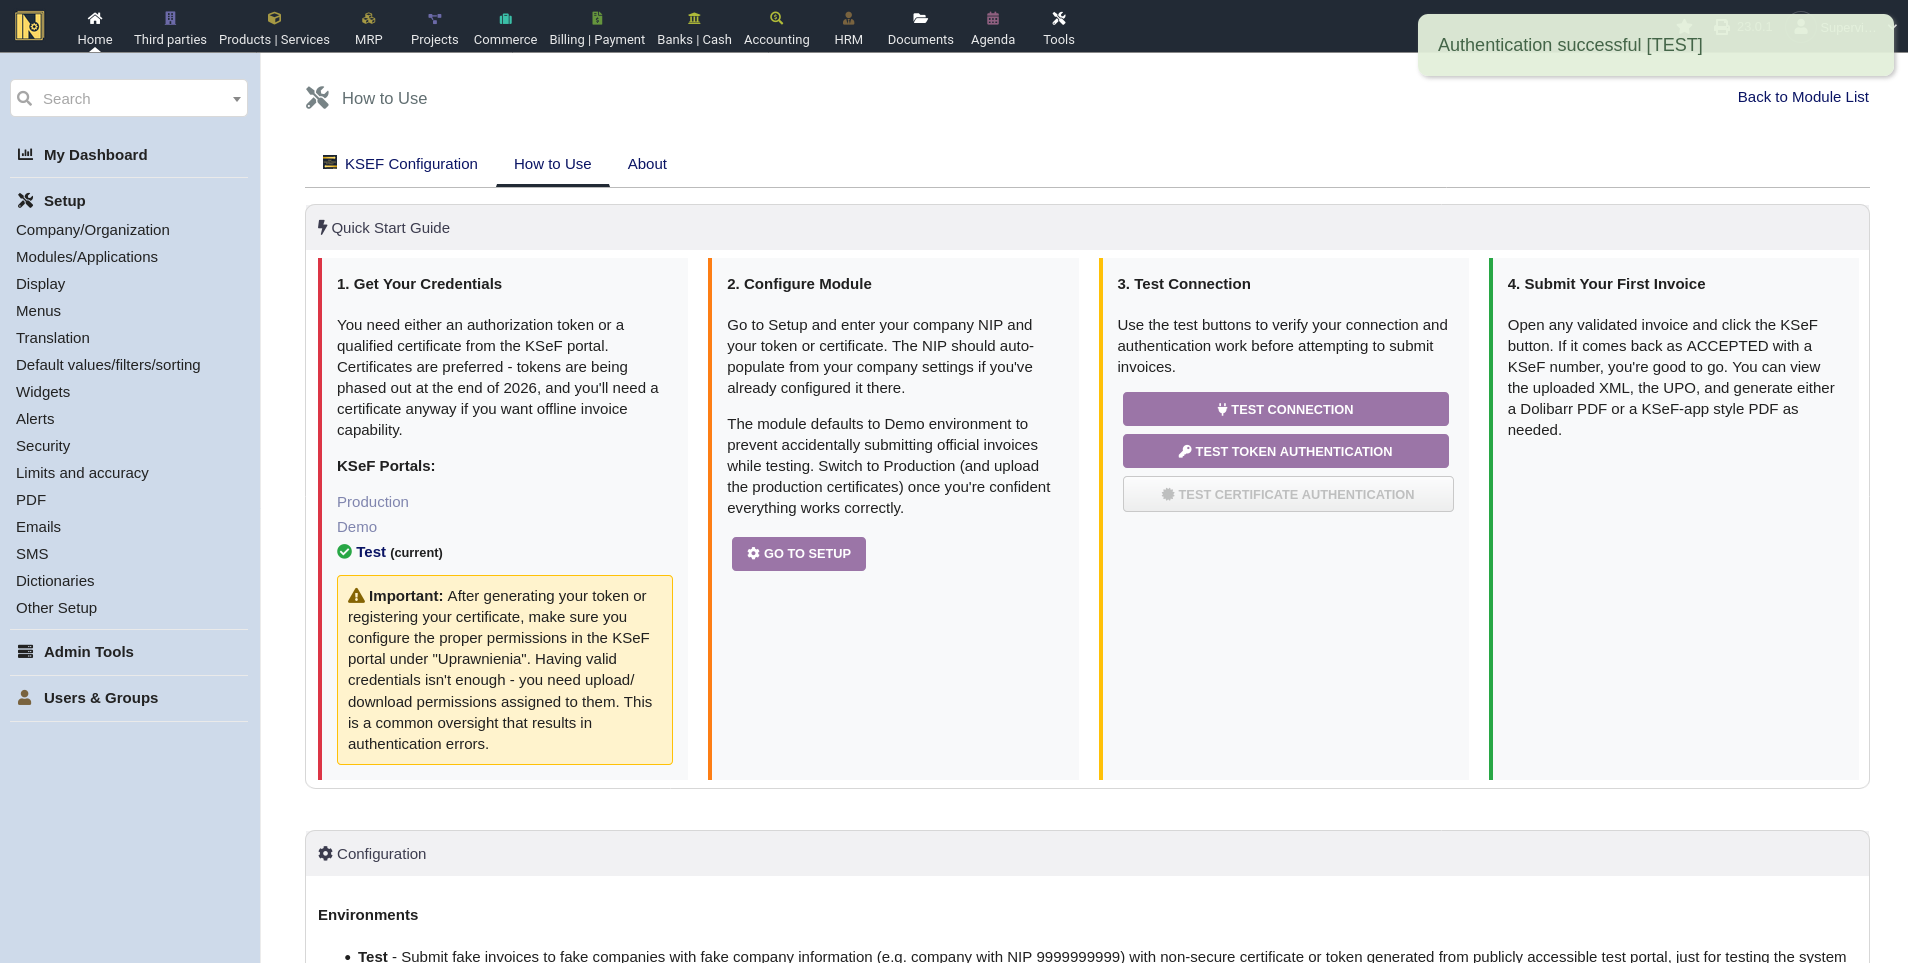Open the MRP module icon
This screenshot has height=963, width=1908.
tap(368, 18)
